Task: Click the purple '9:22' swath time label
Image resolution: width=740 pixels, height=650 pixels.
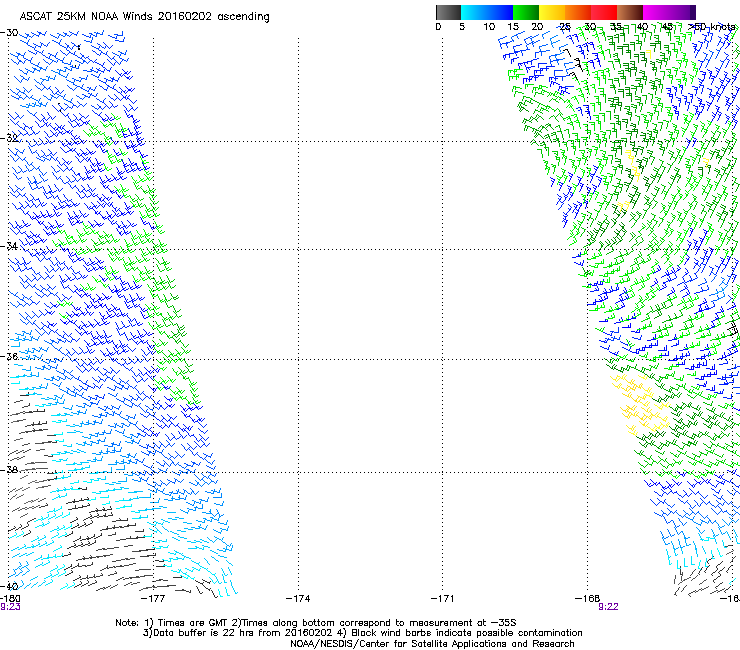Action: pos(608,607)
